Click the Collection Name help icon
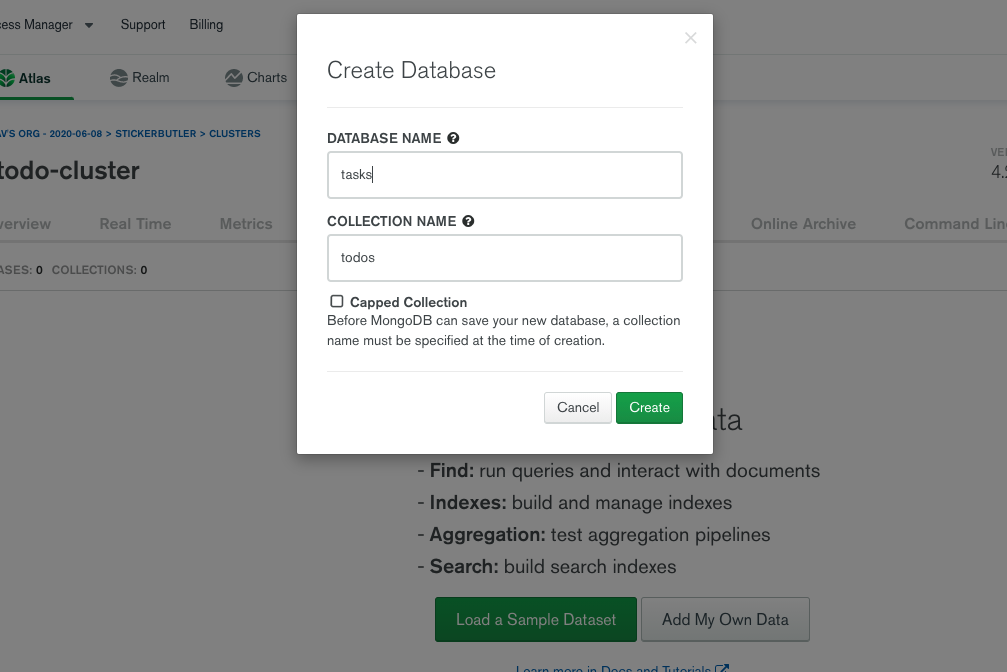 [x=469, y=221]
